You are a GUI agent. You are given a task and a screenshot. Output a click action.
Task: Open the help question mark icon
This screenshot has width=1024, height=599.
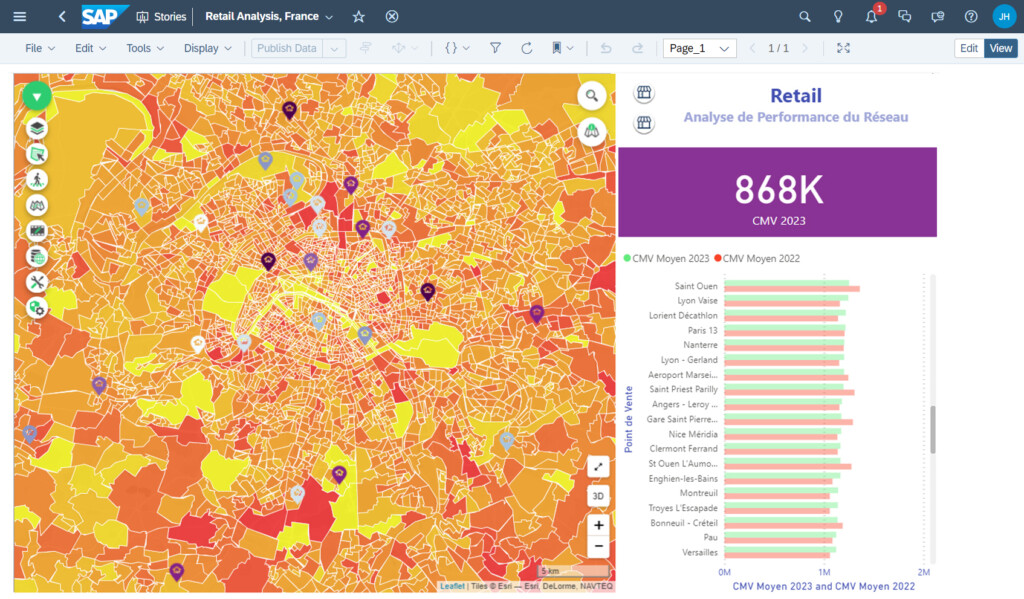971,16
